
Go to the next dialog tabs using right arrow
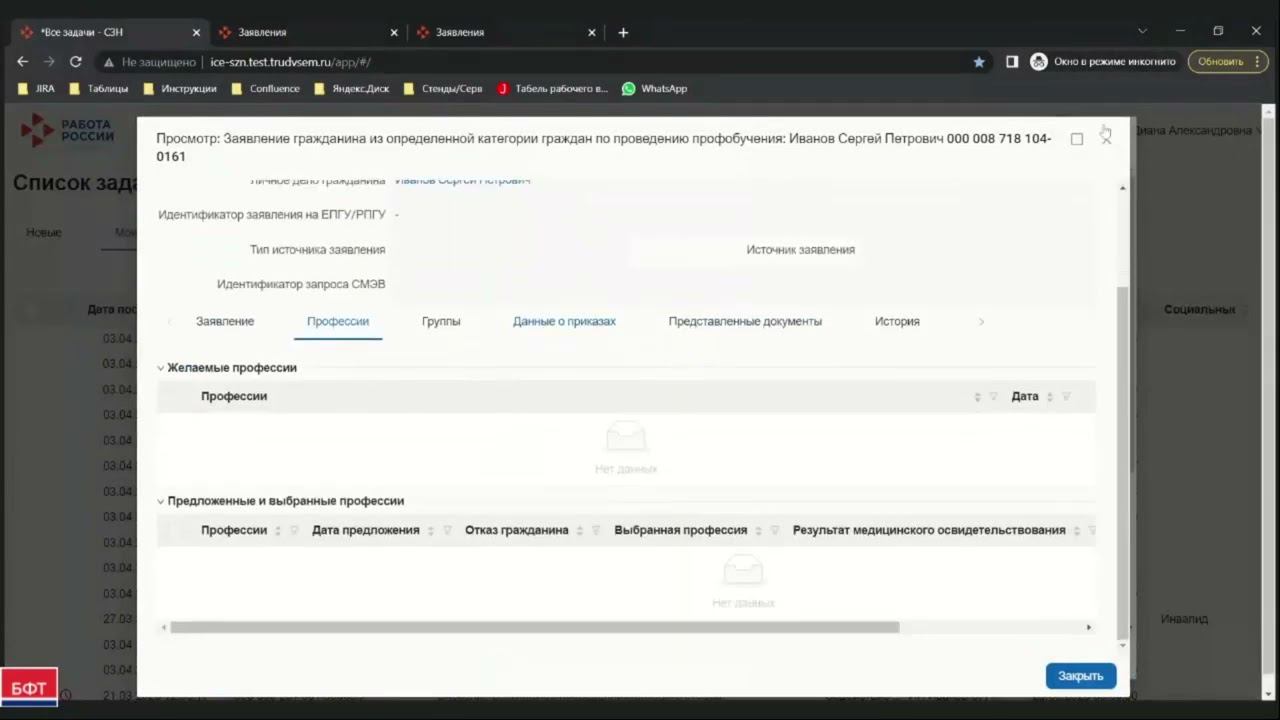pyautogui.click(x=981, y=322)
